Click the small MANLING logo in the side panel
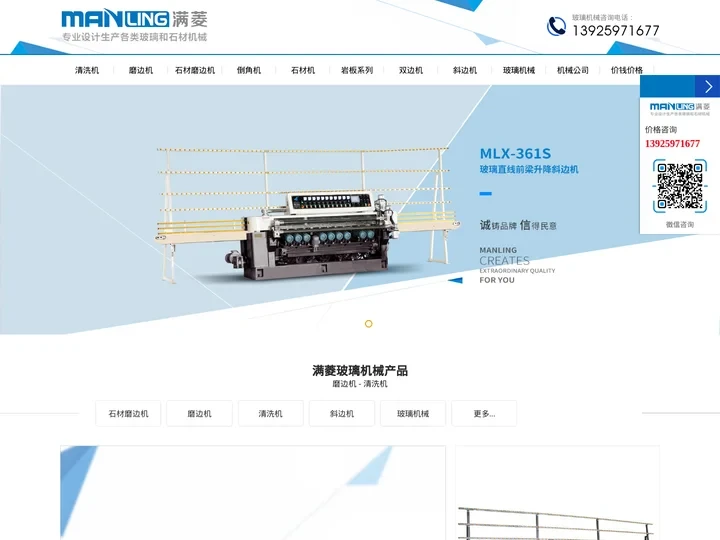Image resolution: width=720 pixels, height=540 pixels. coord(680,109)
